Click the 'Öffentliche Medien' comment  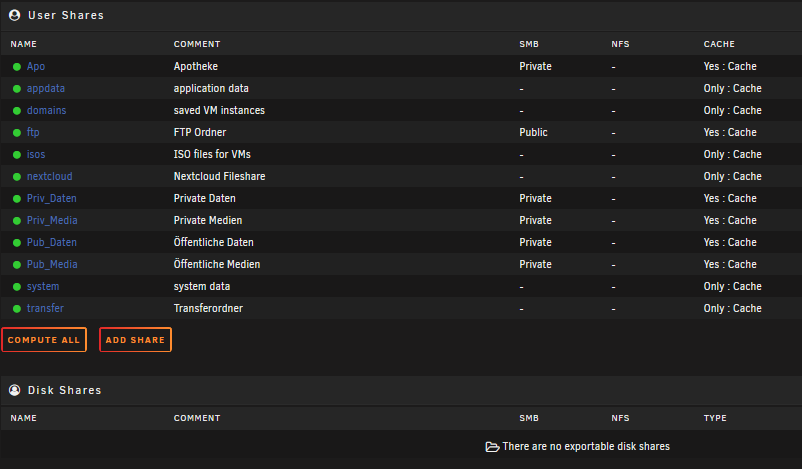(217, 264)
